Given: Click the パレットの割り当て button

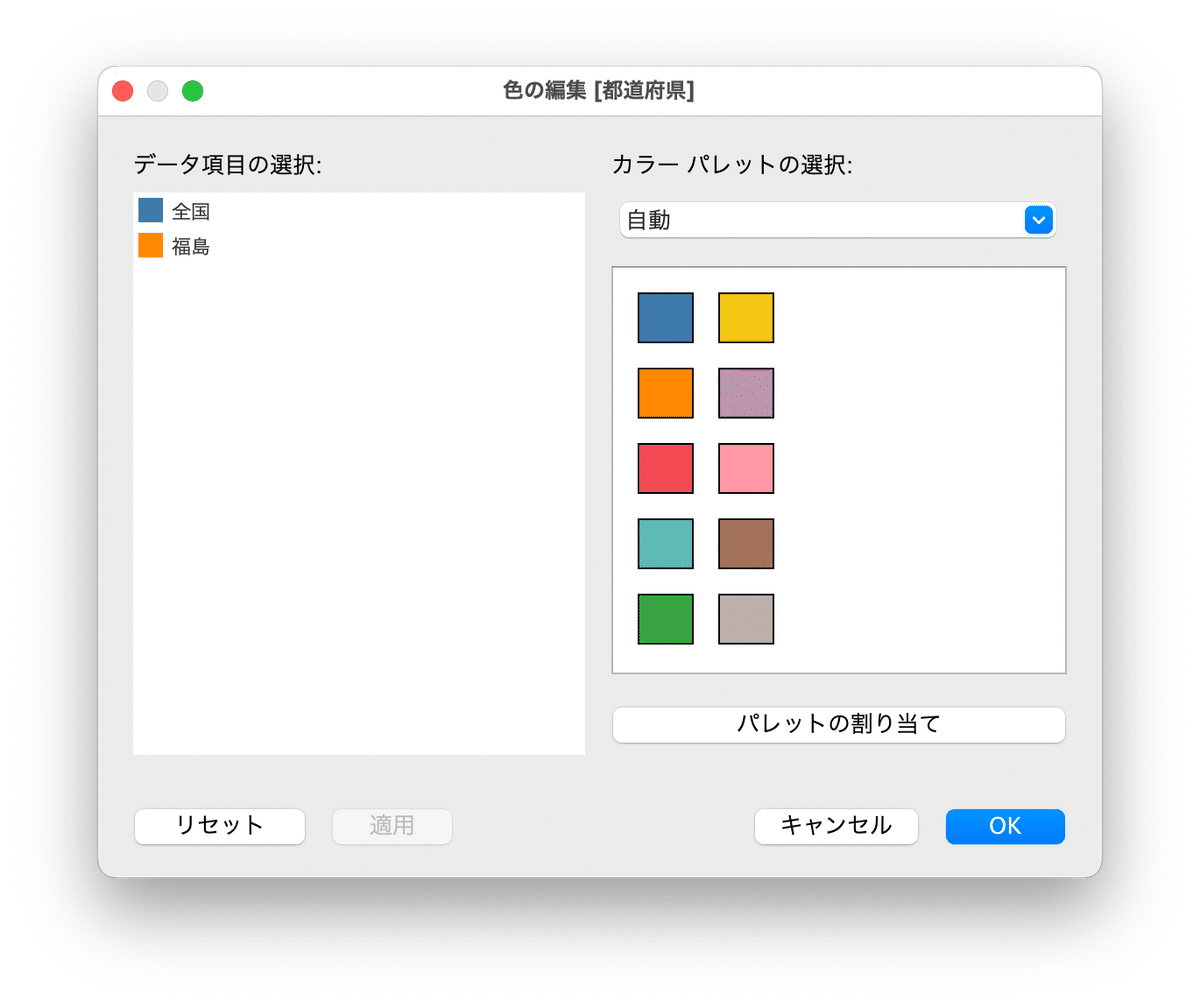Looking at the screenshot, I should tap(838, 725).
